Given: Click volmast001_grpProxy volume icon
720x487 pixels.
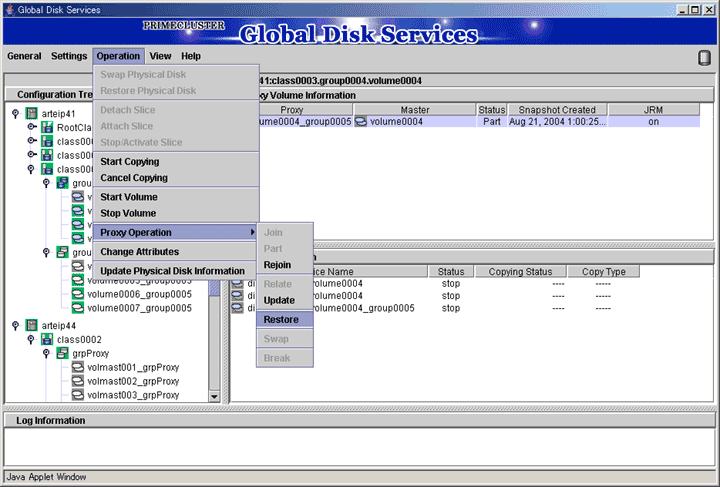Looking at the screenshot, I should tap(78, 367).
